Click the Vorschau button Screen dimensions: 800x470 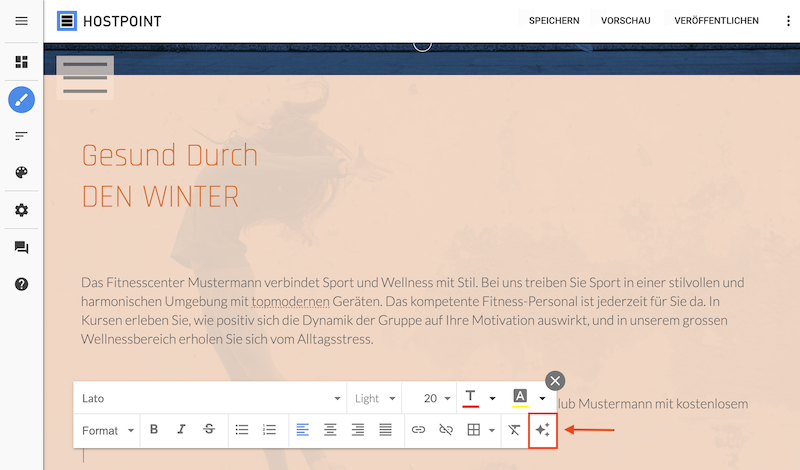pyautogui.click(x=626, y=21)
